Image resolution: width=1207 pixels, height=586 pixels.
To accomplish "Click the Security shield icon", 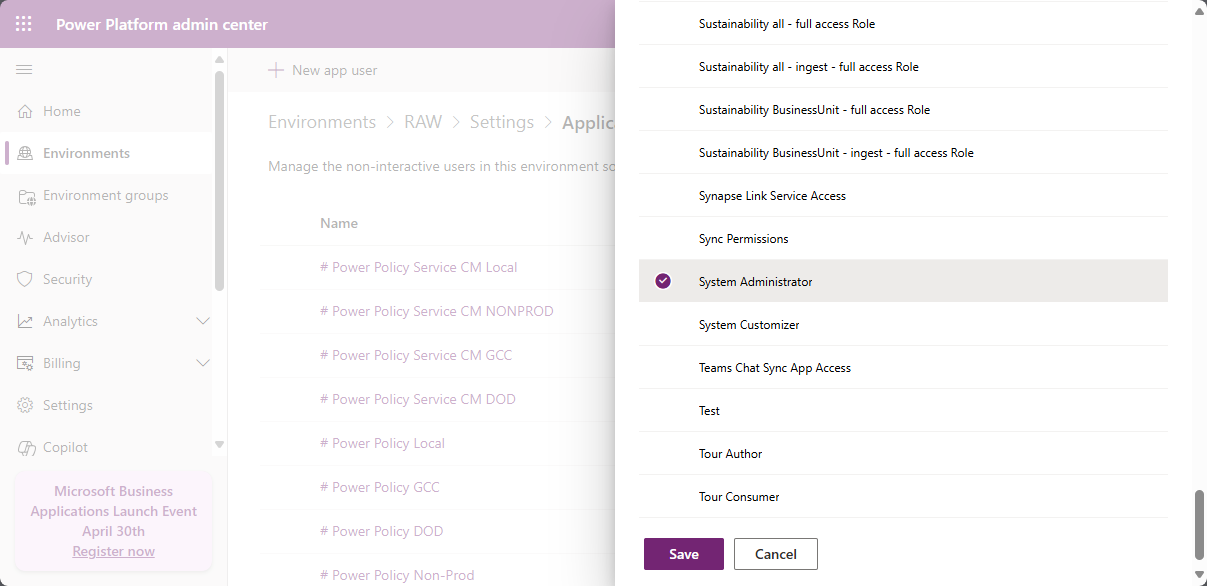I will [26, 279].
